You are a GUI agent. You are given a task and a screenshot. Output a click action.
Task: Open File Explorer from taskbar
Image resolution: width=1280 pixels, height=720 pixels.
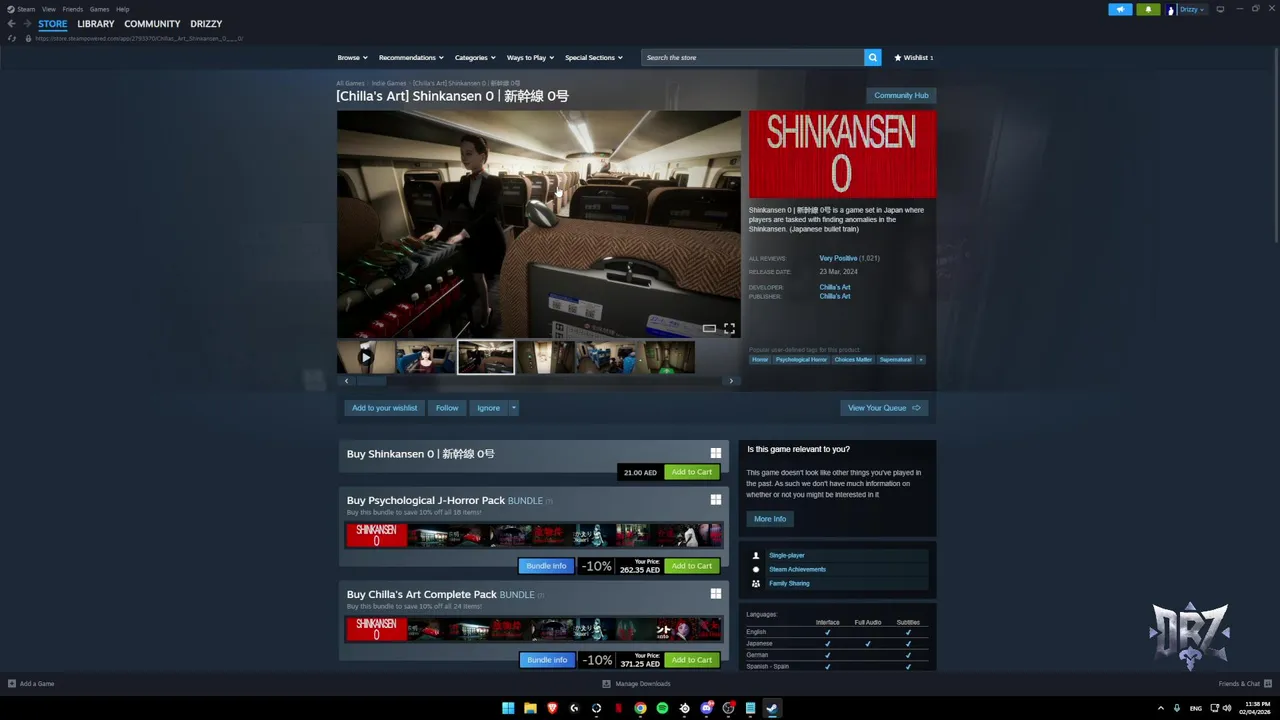click(530, 708)
